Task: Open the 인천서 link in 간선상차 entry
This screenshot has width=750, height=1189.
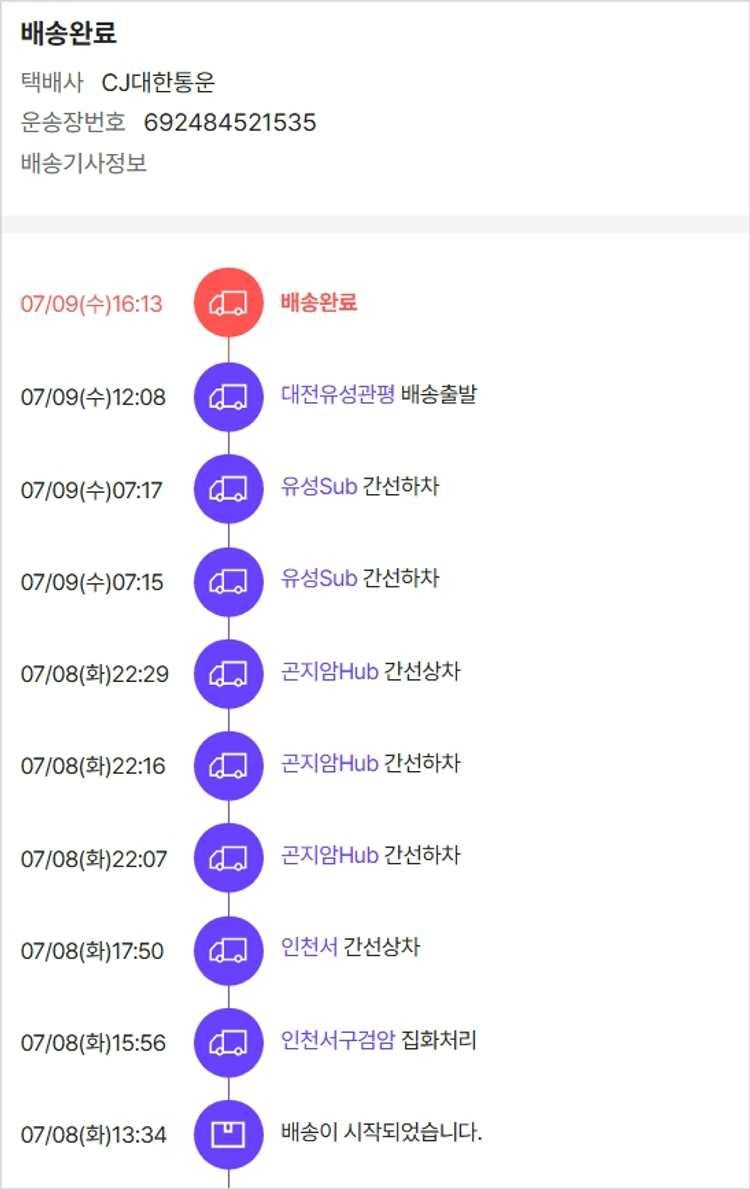Action: pos(309,947)
